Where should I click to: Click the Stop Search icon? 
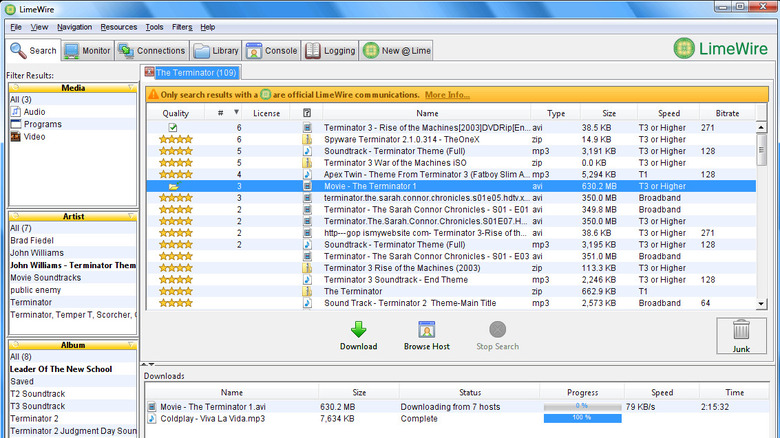[x=497, y=329]
